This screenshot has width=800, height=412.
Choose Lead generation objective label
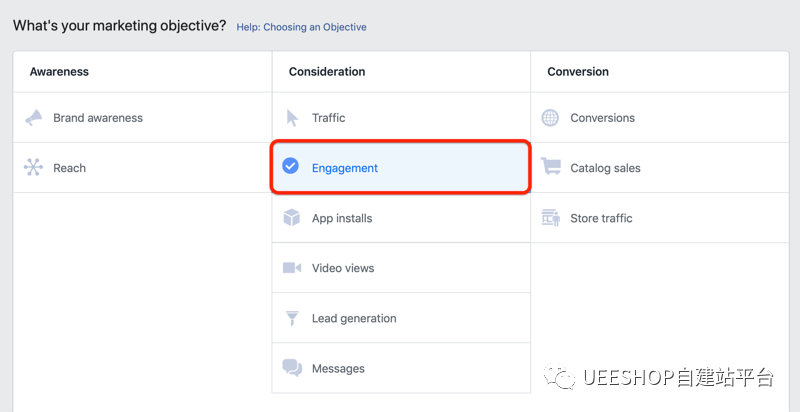(x=354, y=318)
